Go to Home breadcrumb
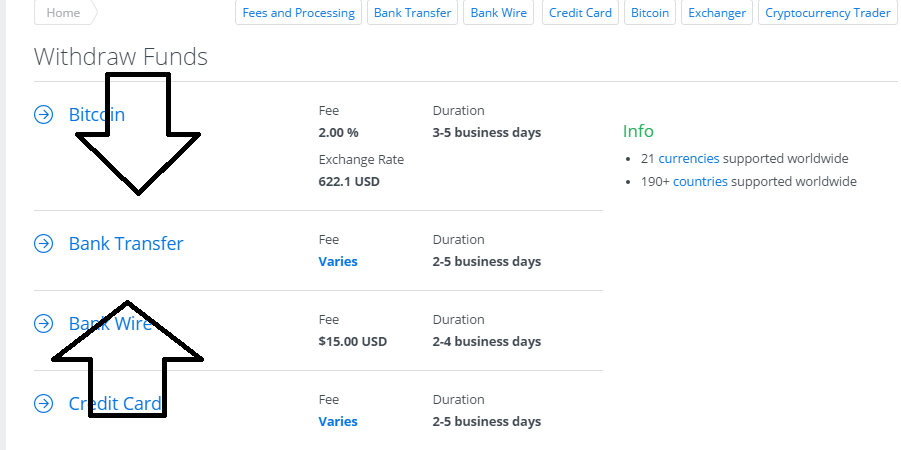901x450 pixels. pos(63,13)
